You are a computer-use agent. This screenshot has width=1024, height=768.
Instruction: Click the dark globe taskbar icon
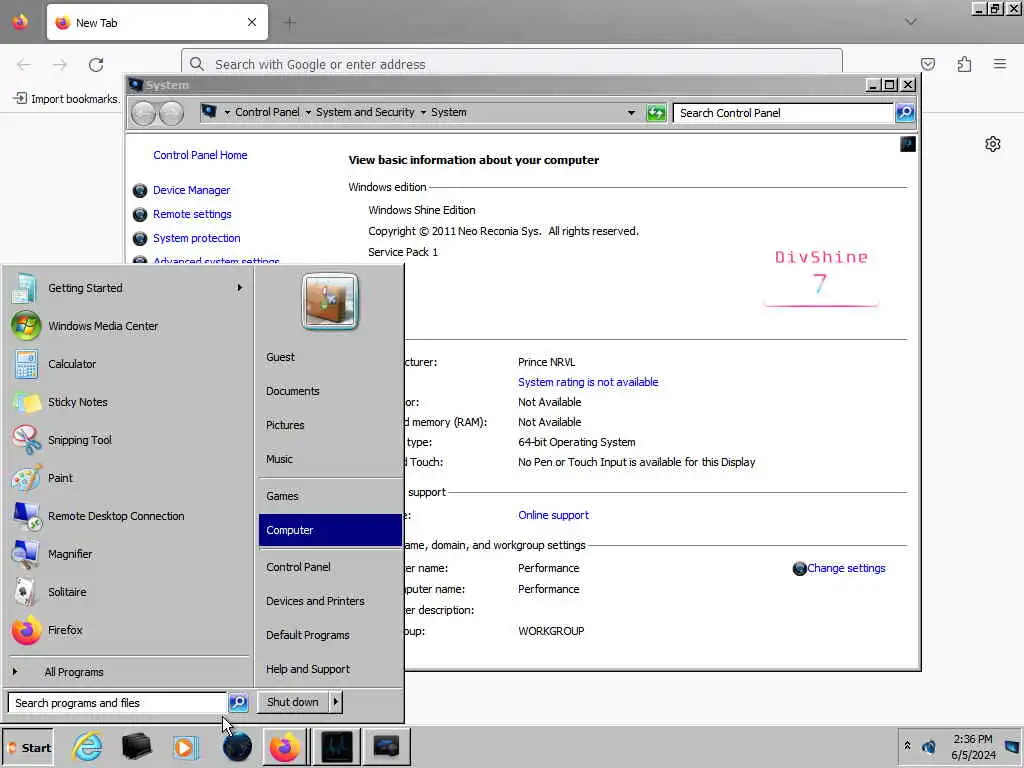click(x=237, y=746)
